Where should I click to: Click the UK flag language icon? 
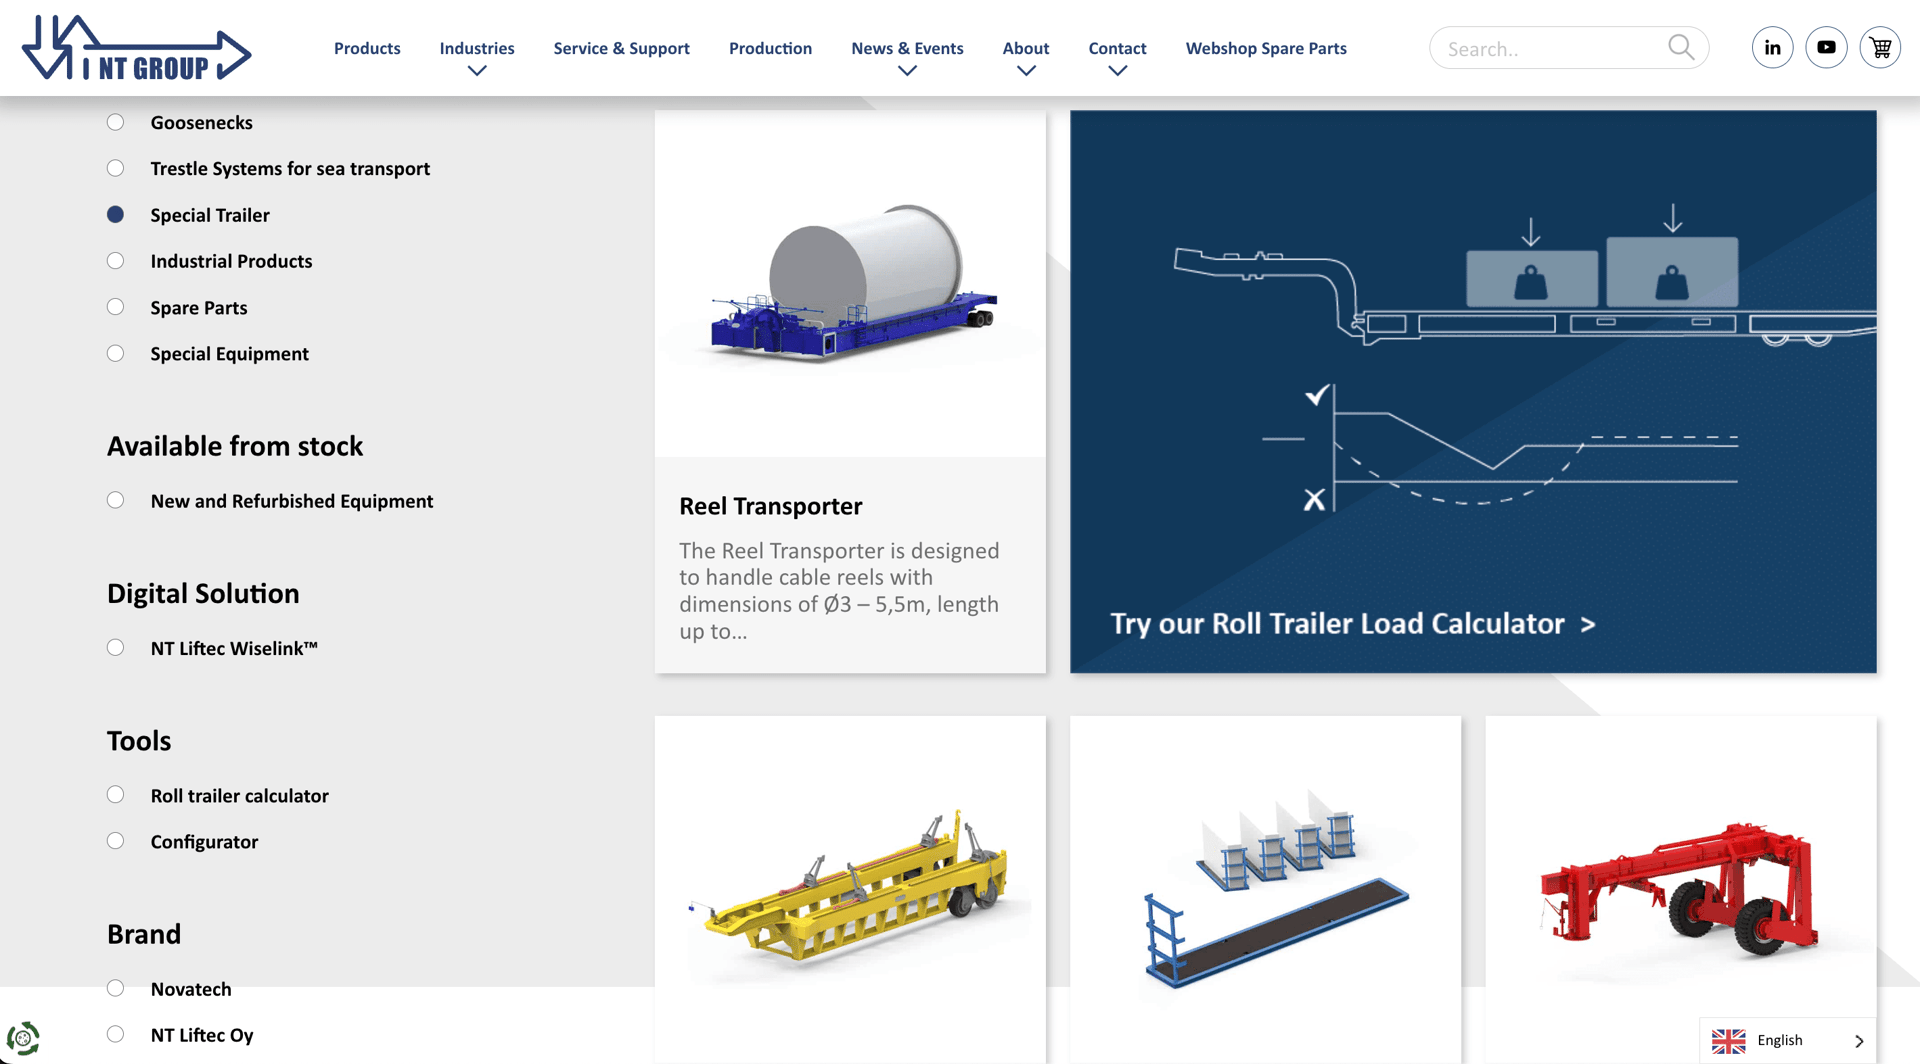tap(1728, 1040)
